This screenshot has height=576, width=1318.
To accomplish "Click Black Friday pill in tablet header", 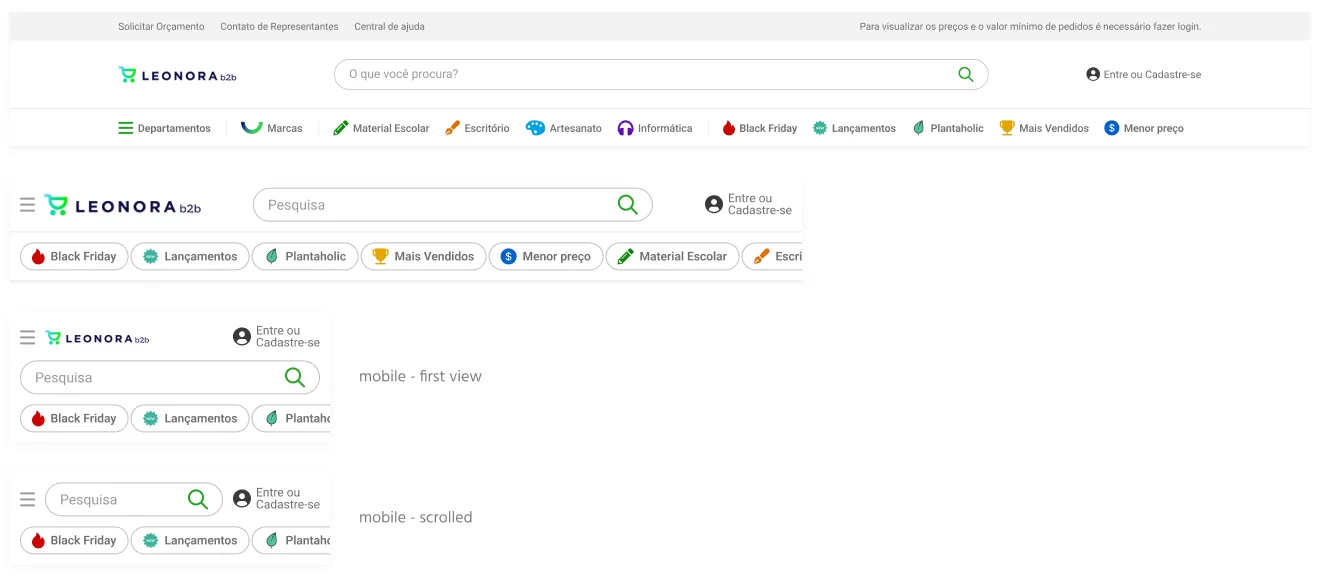I will [75, 257].
